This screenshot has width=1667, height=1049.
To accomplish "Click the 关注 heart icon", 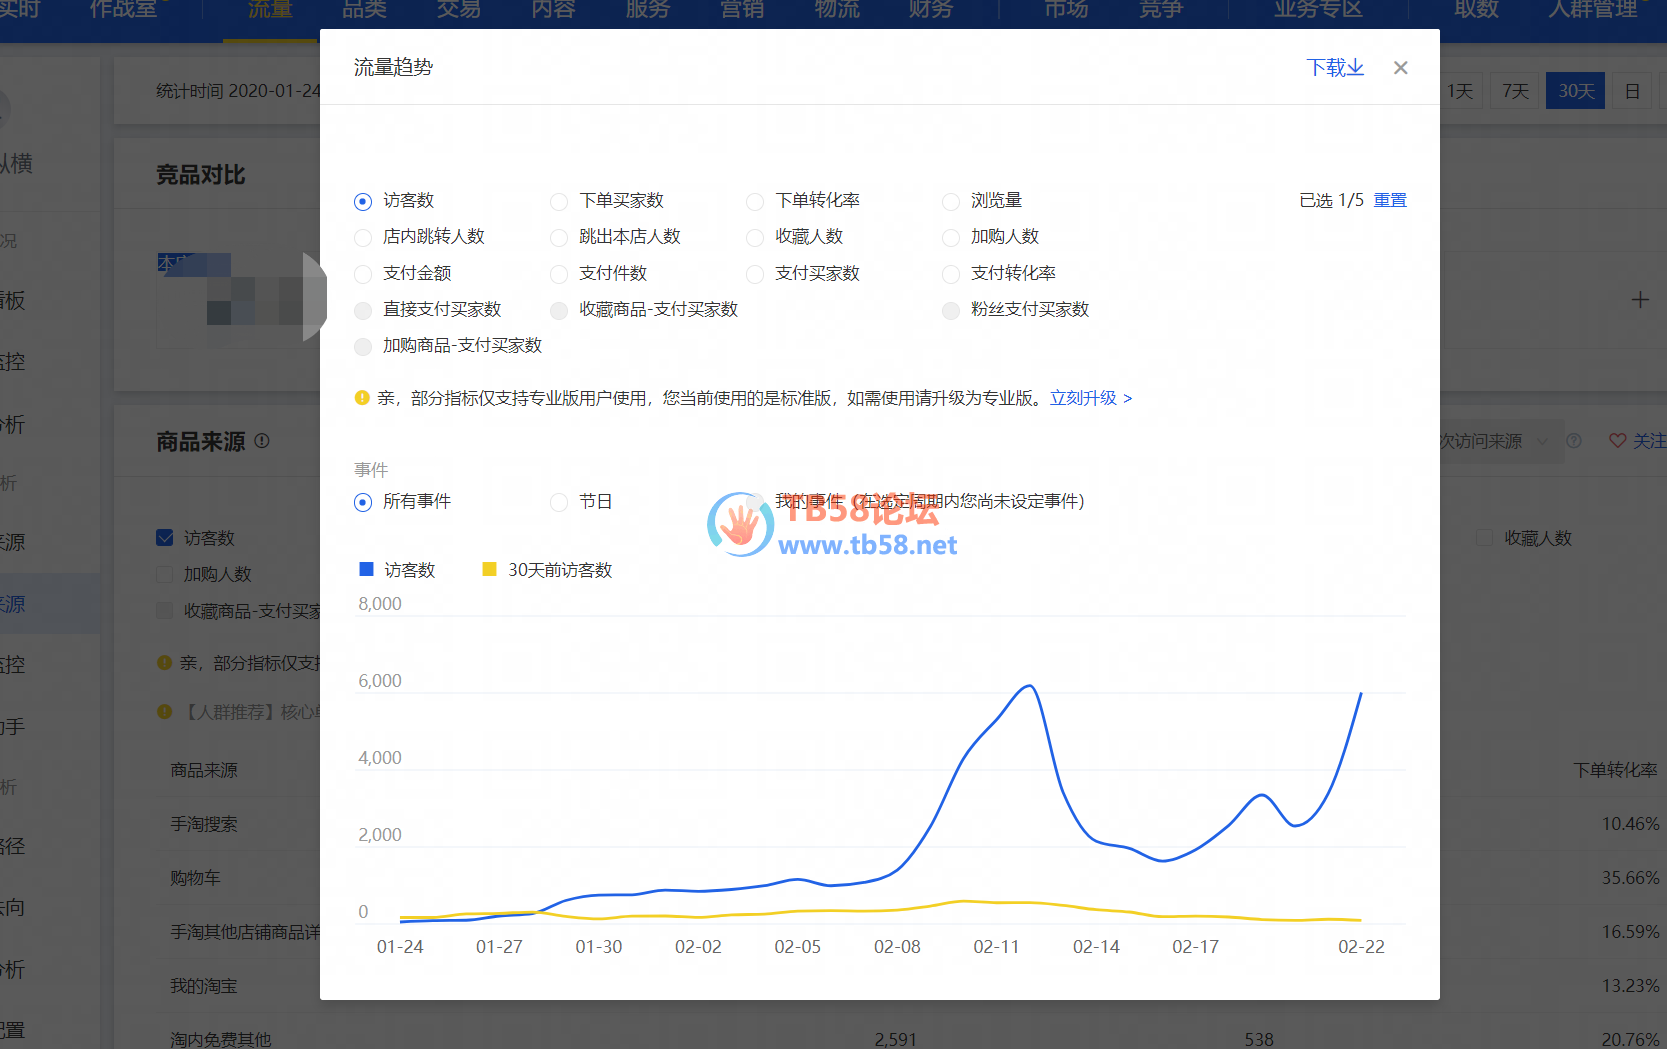I will click(1617, 441).
